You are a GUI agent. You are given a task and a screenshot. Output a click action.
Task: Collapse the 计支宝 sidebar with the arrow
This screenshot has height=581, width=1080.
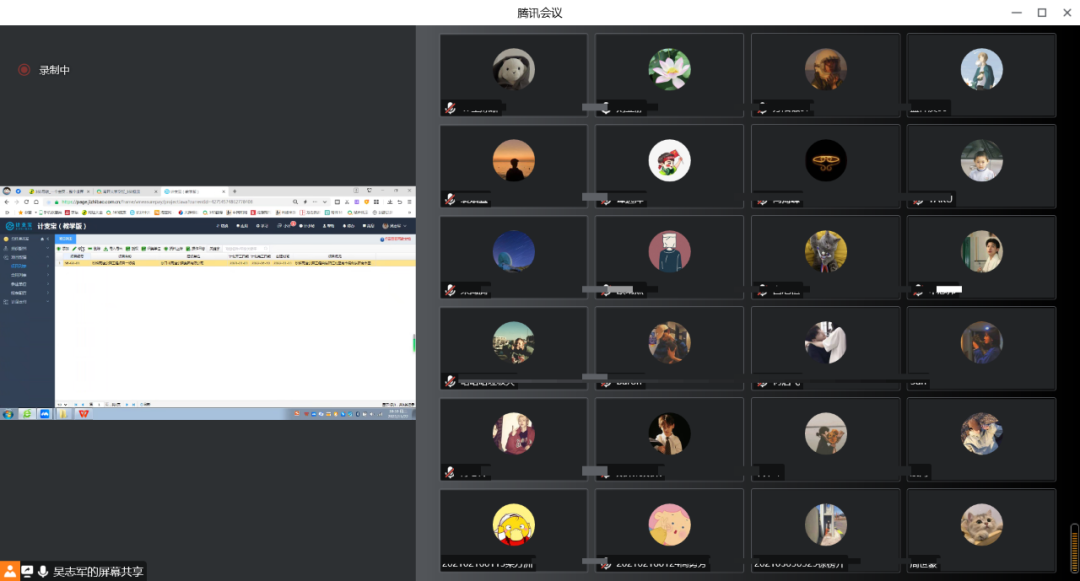click(x=48, y=239)
